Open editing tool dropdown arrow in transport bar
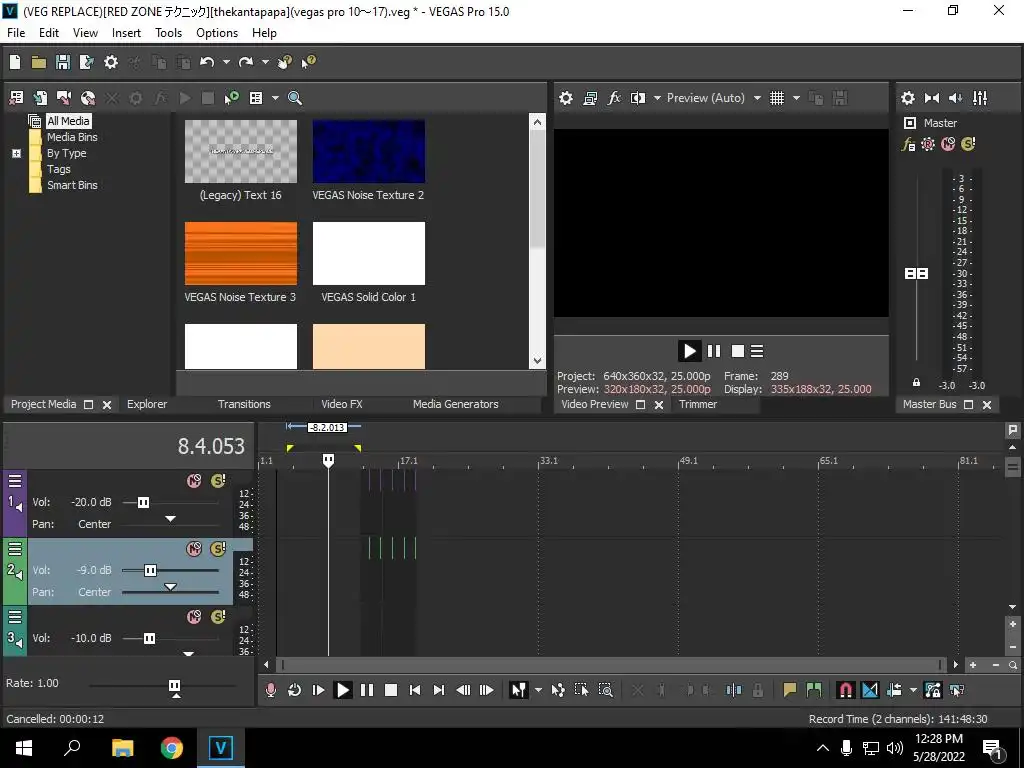This screenshot has width=1024, height=768. click(538, 690)
